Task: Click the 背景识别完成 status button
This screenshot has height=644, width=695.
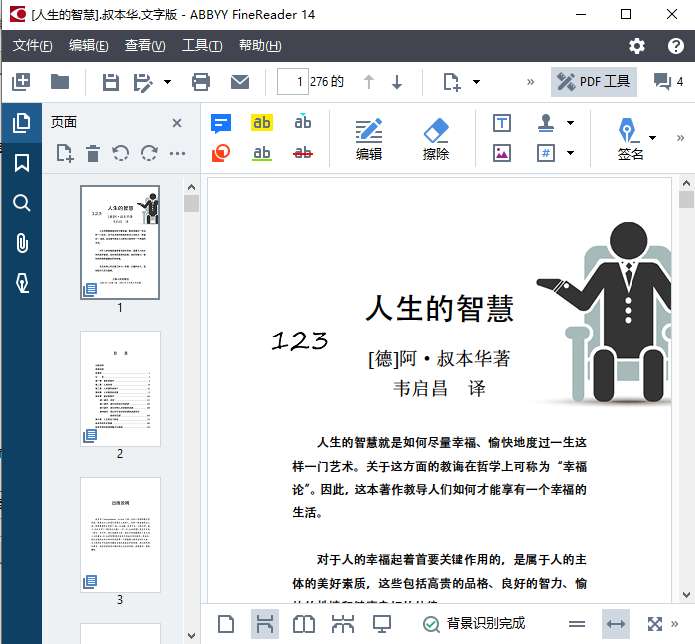Action: point(474,624)
